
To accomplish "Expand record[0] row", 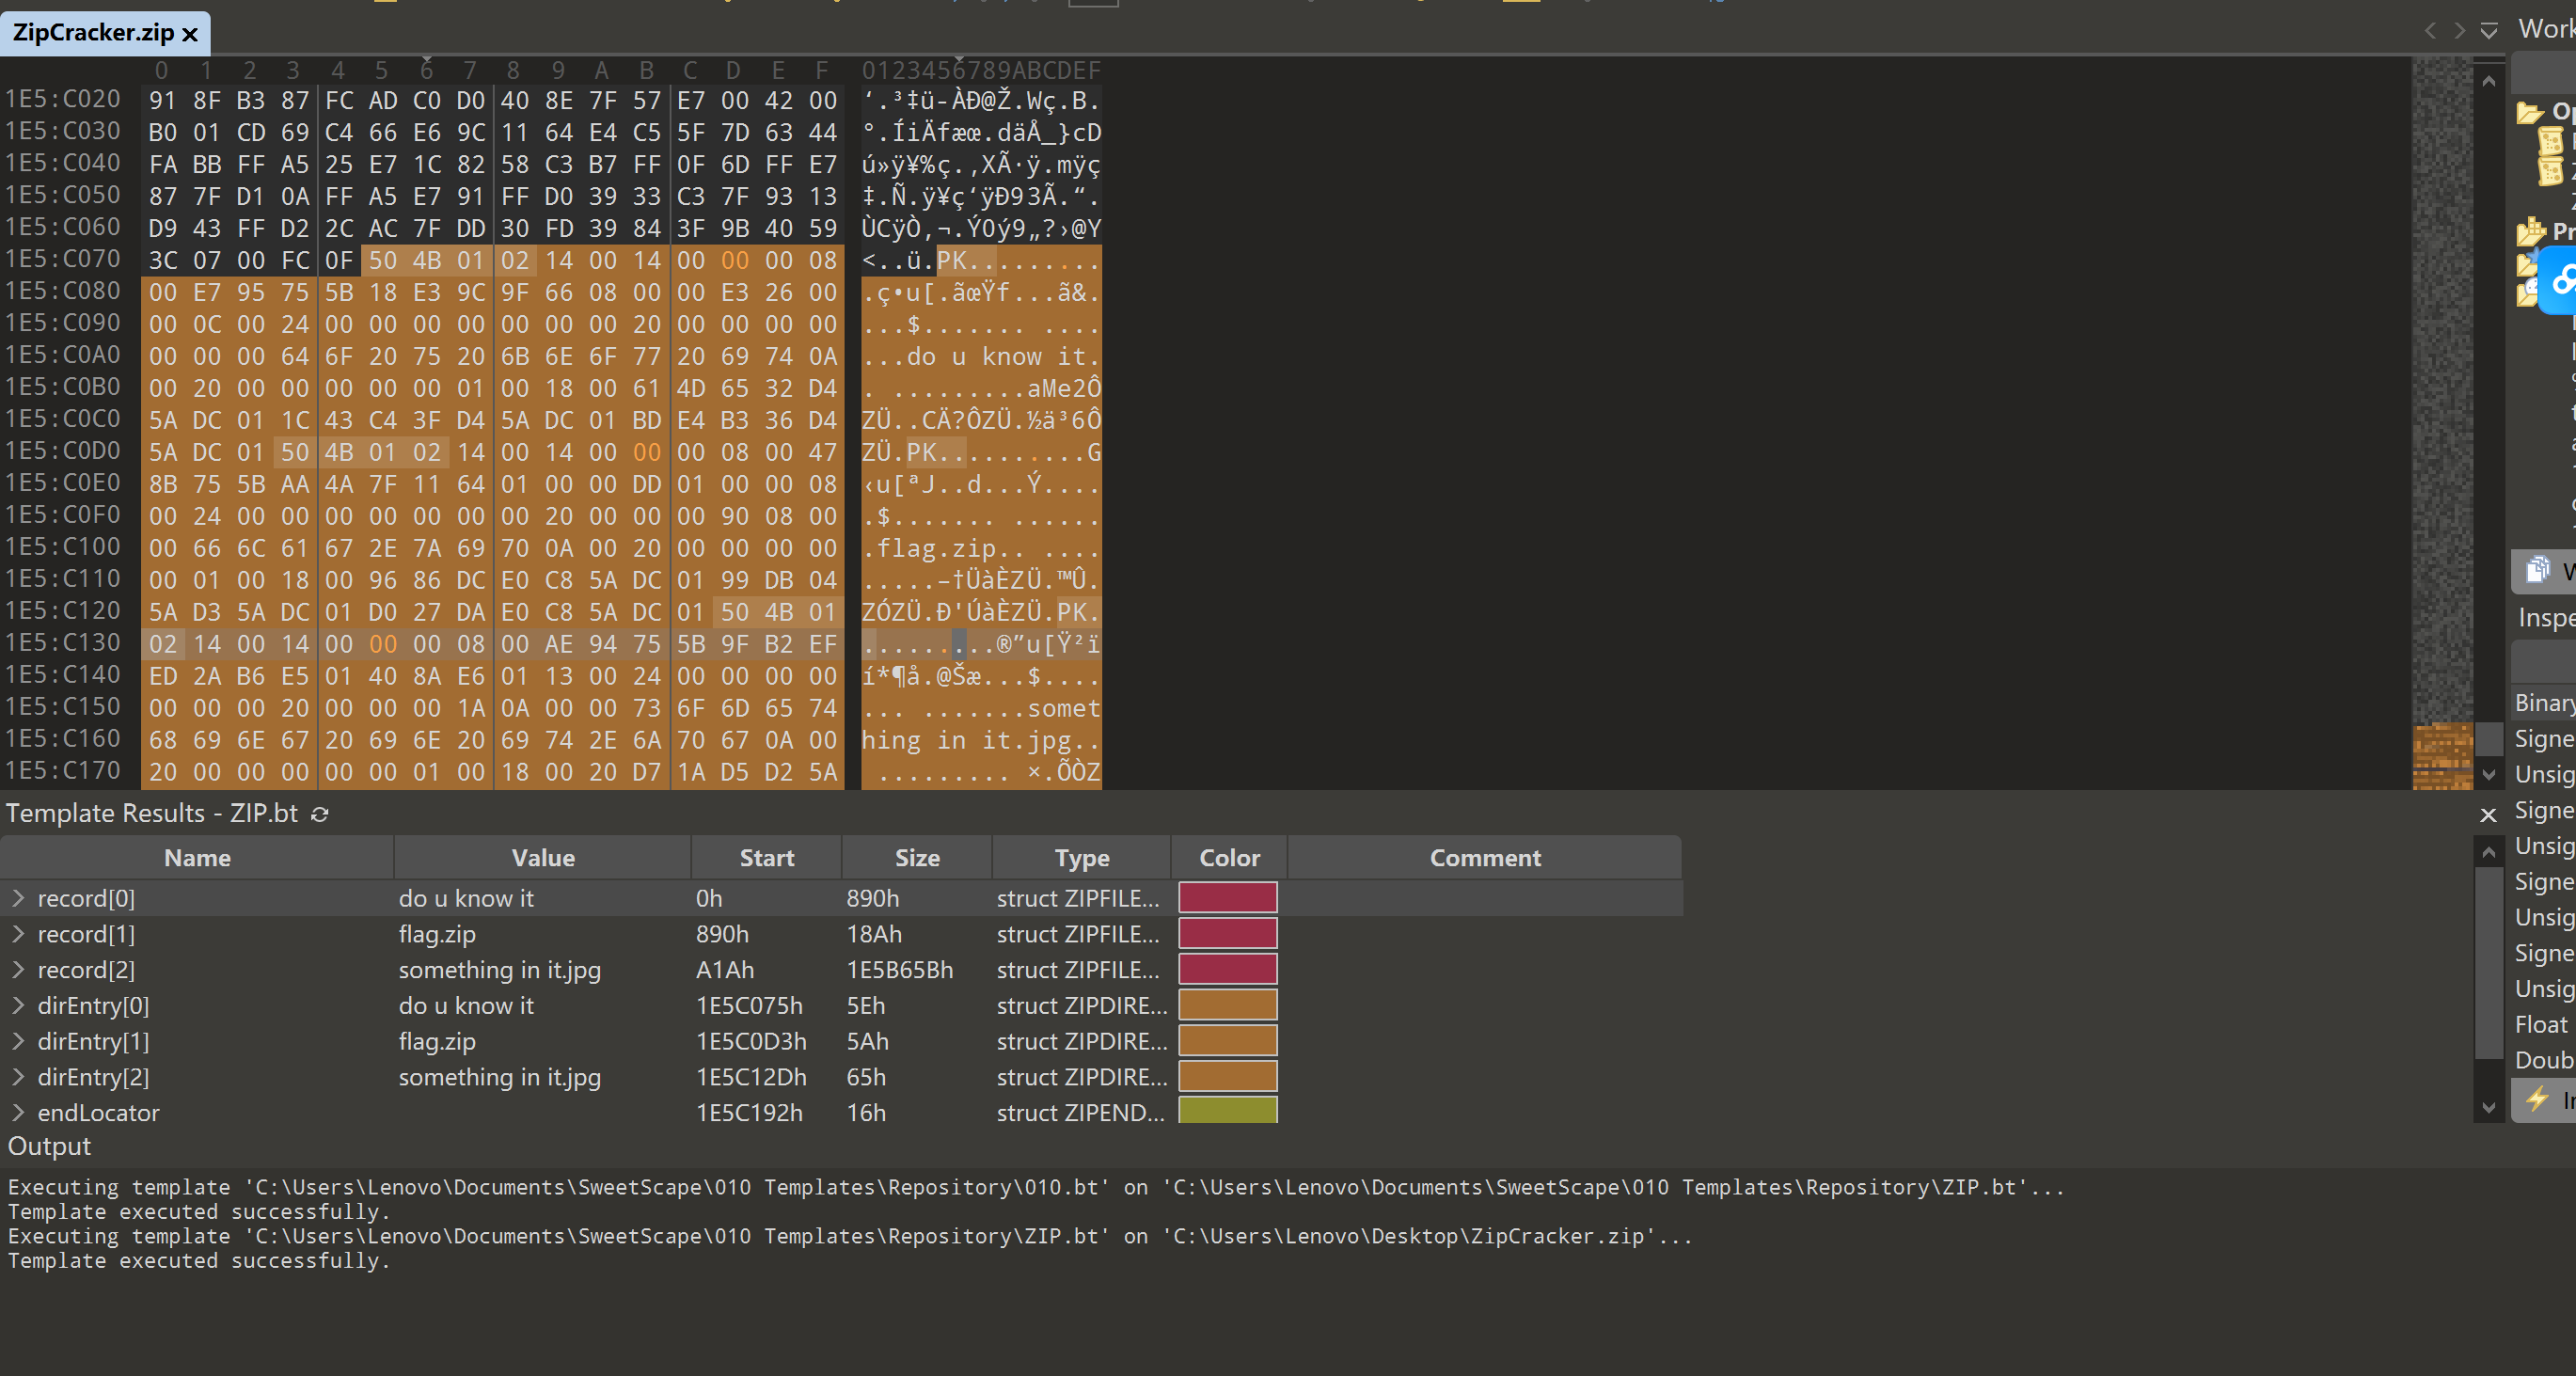I will pos(18,898).
